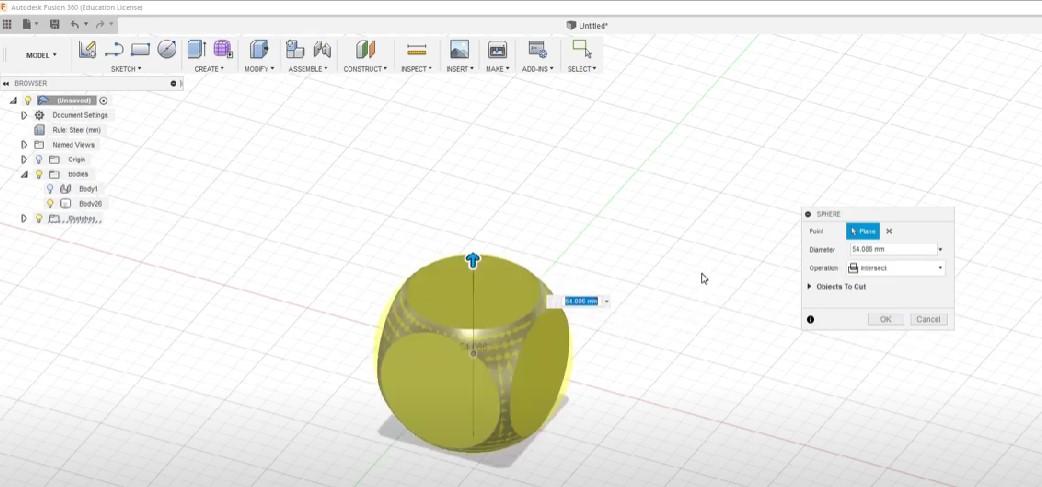Click the Document Settings gear icon

tap(39, 115)
